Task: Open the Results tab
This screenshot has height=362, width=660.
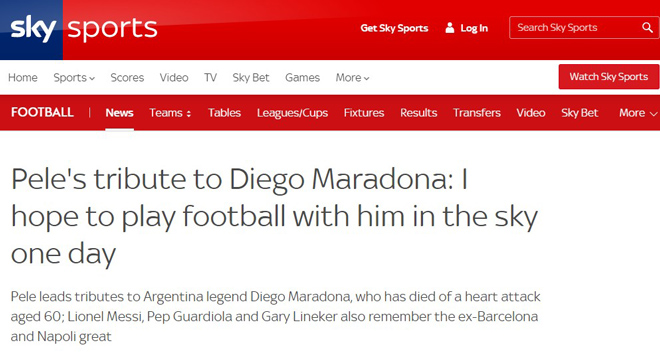Action: [418, 113]
